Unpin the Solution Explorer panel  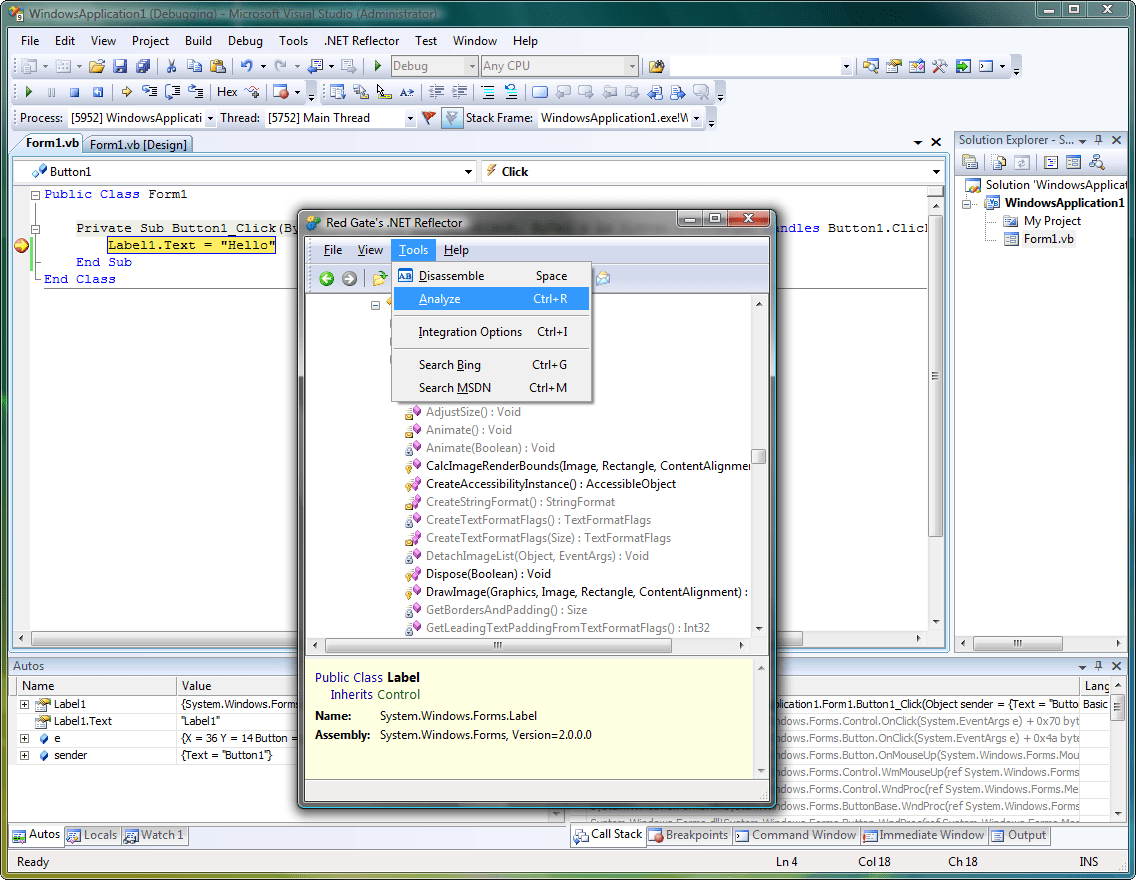click(x=1098, y=140)
